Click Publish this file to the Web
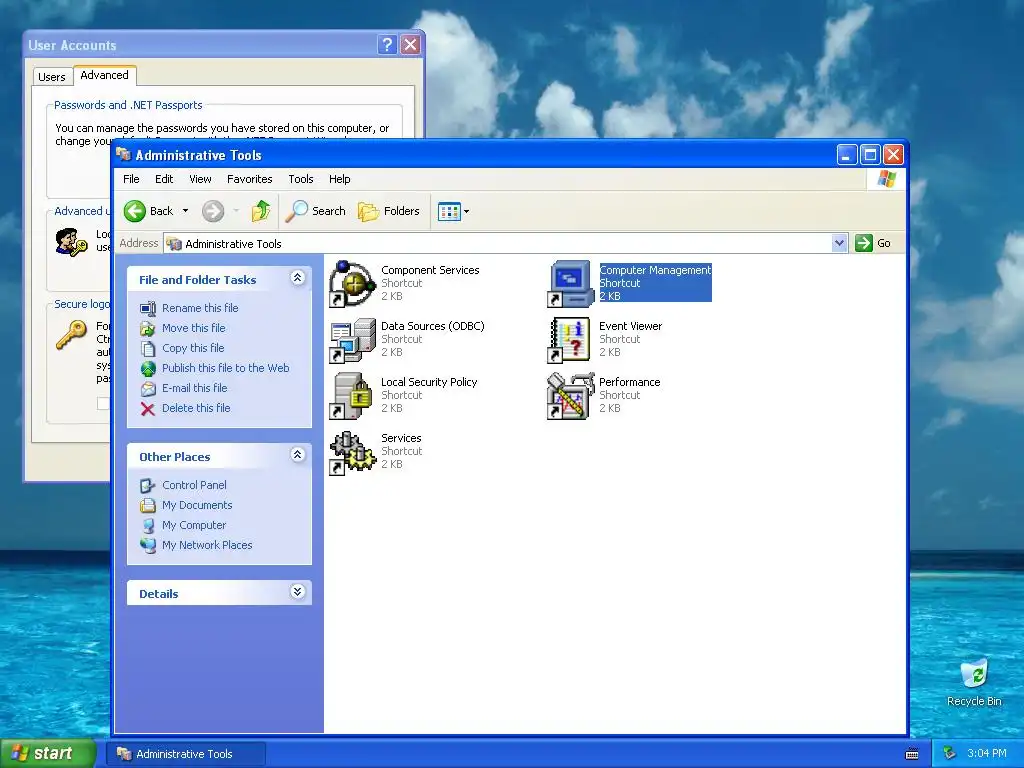1024x768 pixels. click(225, 368)
